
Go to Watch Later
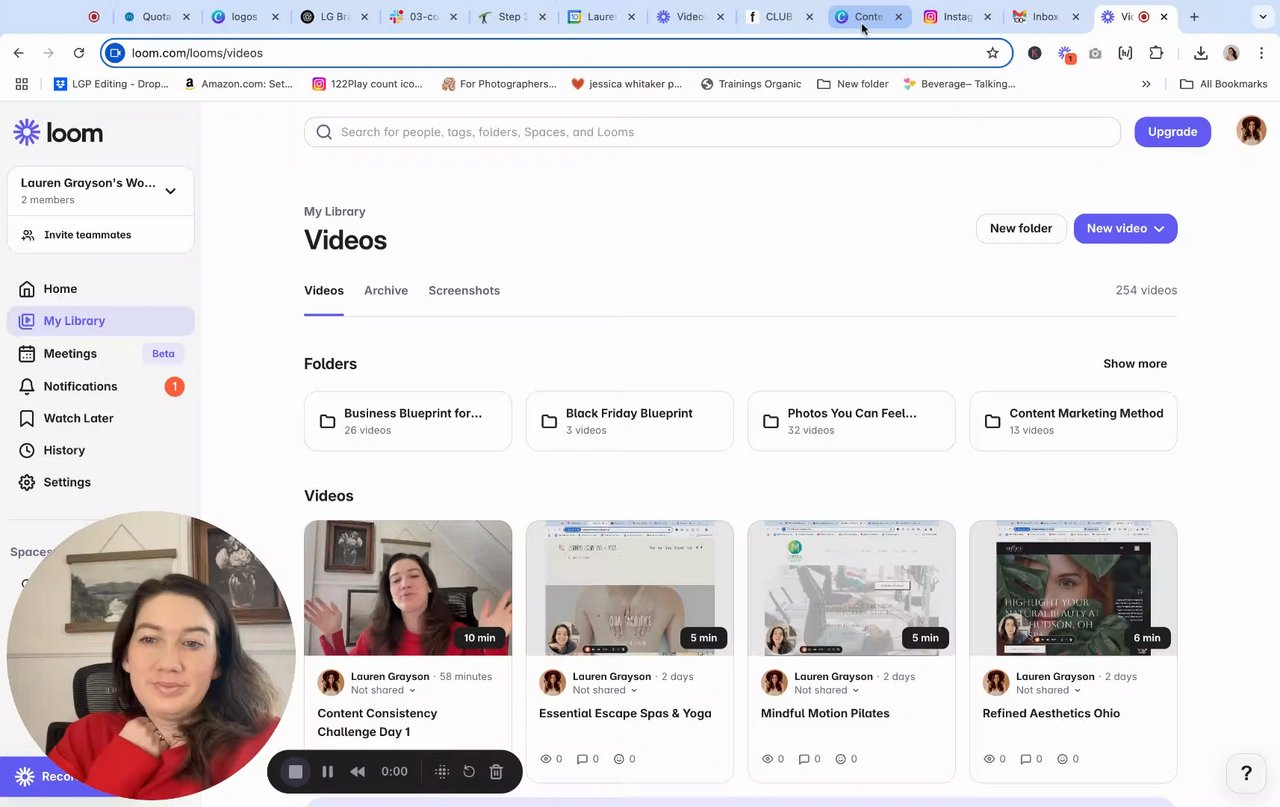click(100, 418)
